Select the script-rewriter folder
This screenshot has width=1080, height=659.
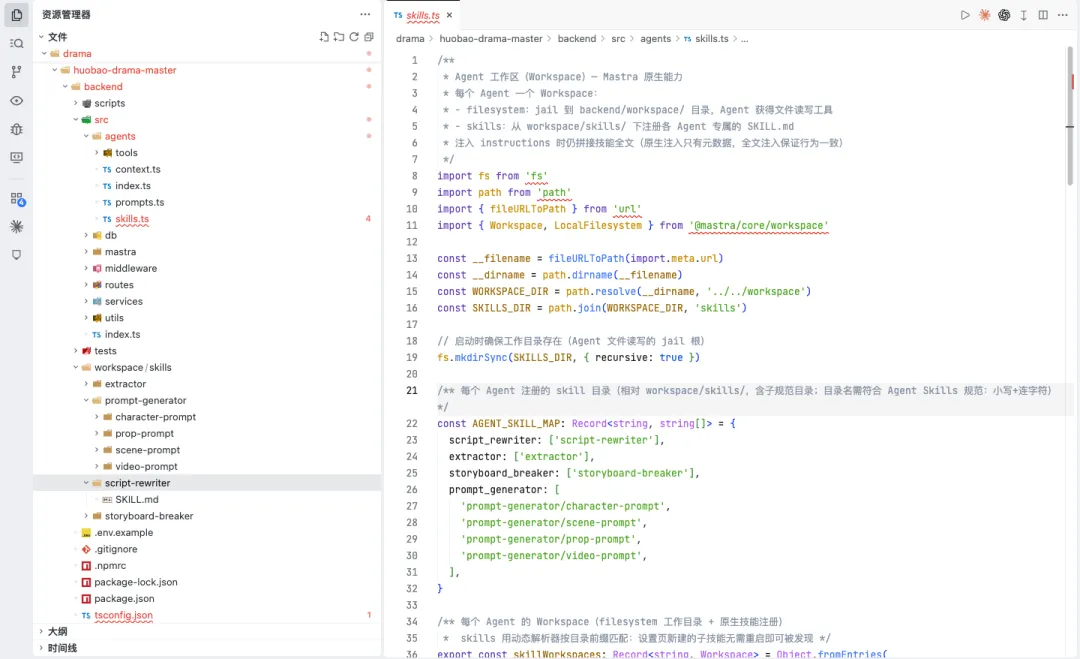(x=207, y=483)
